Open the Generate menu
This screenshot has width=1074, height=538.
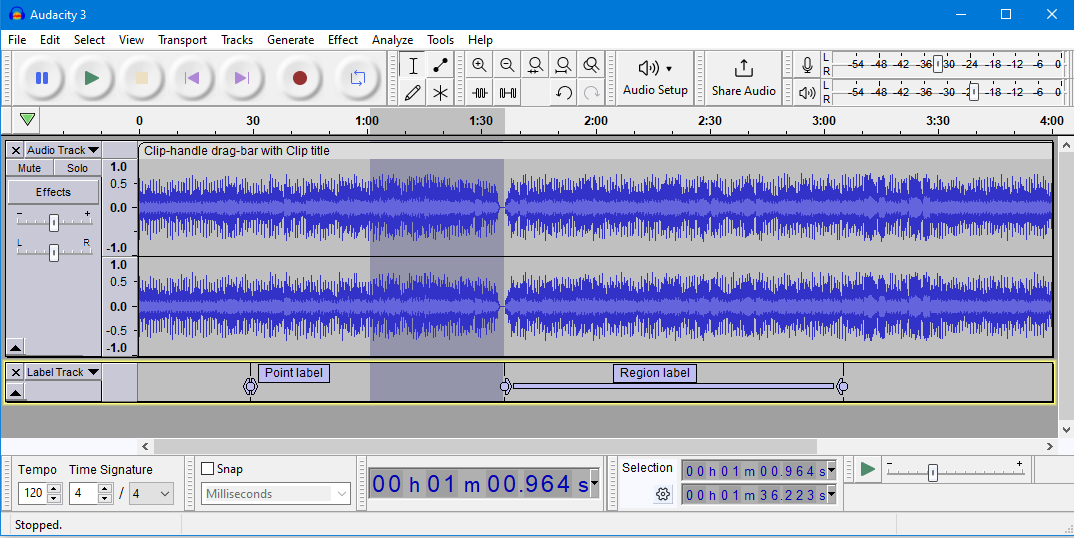point(290,40)
